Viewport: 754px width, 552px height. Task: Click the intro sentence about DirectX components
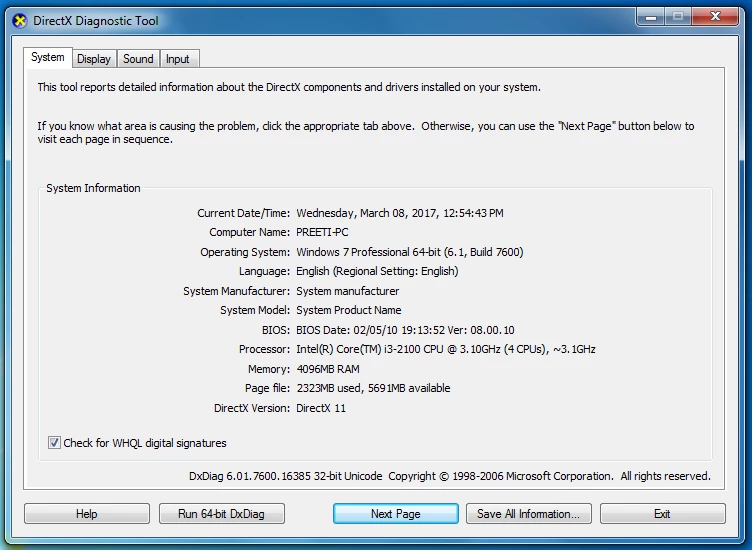[289, 88]
